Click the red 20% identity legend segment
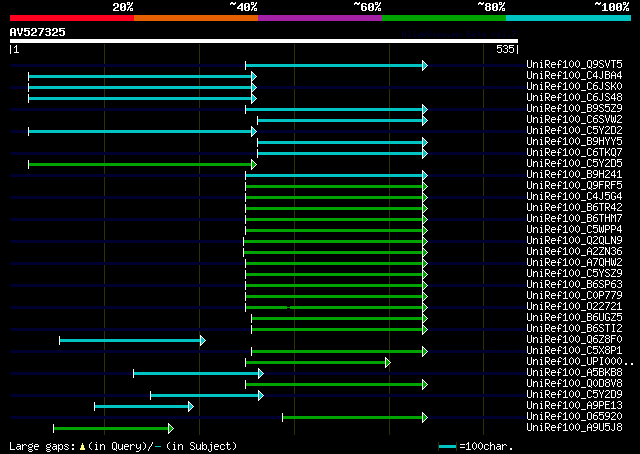Image resolution: width=640 pixels, height=454 pixels. point(72,18)
